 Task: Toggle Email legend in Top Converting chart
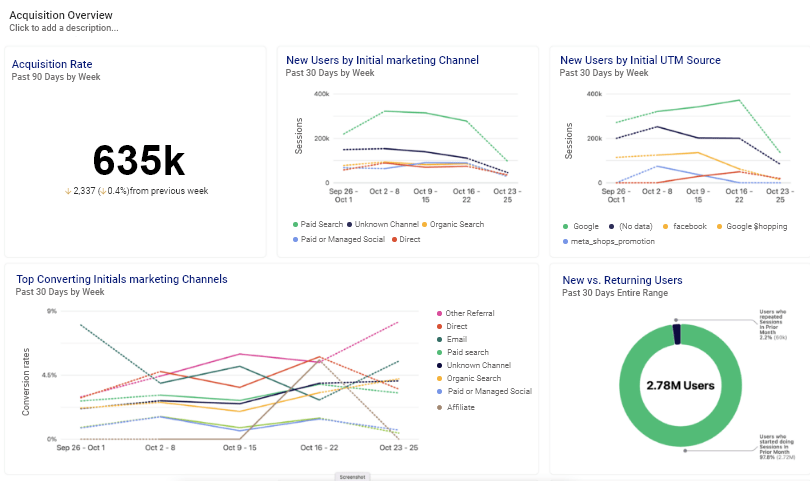[x=452, y=339]
